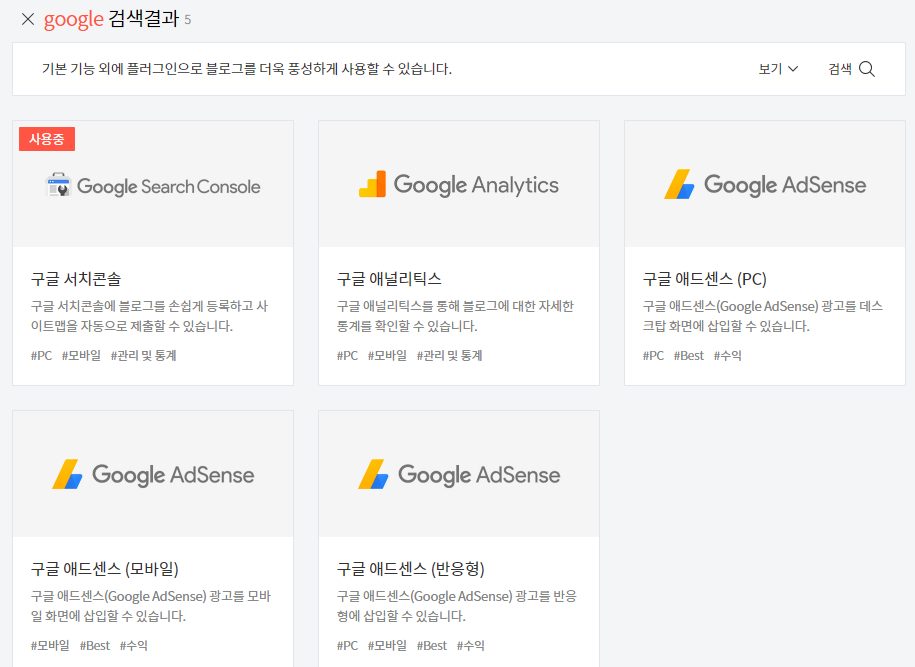Click #관리 및 통계 tag on 구글 애널리틱스 card

pyautogui.click(x=449, y=355)
